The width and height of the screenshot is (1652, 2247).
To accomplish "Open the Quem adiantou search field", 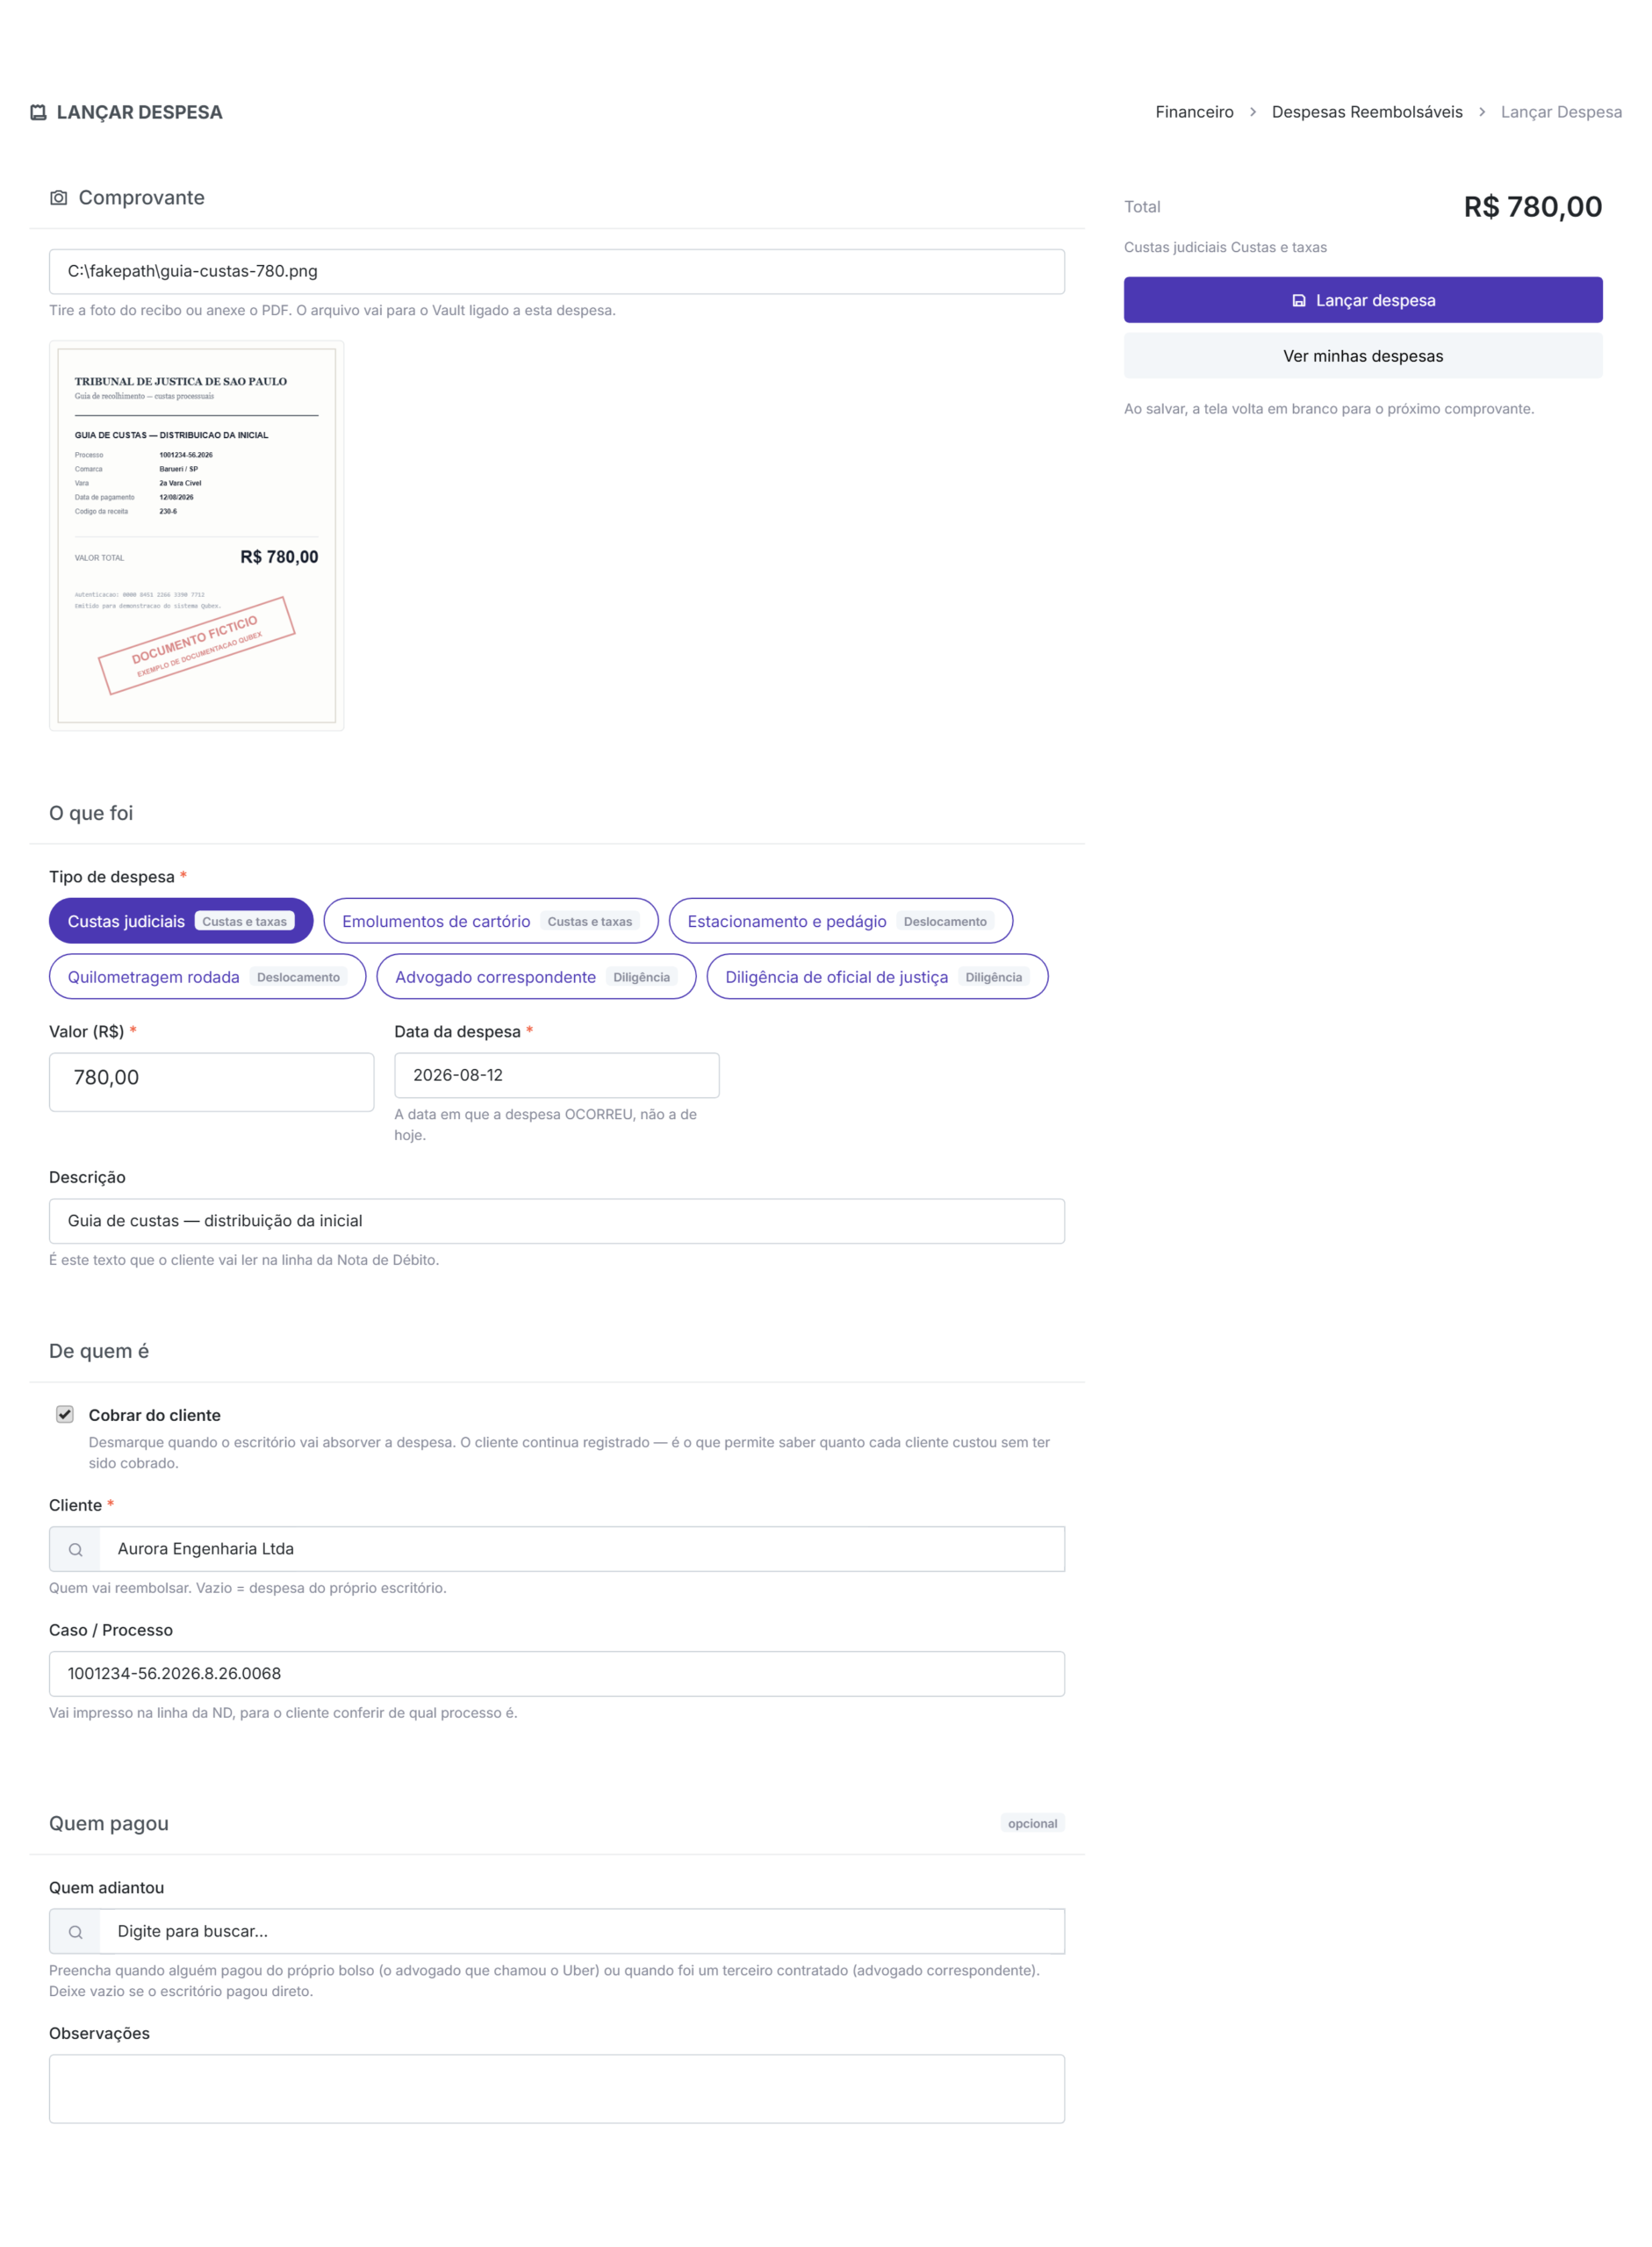I will click(x=557, y=1932).
